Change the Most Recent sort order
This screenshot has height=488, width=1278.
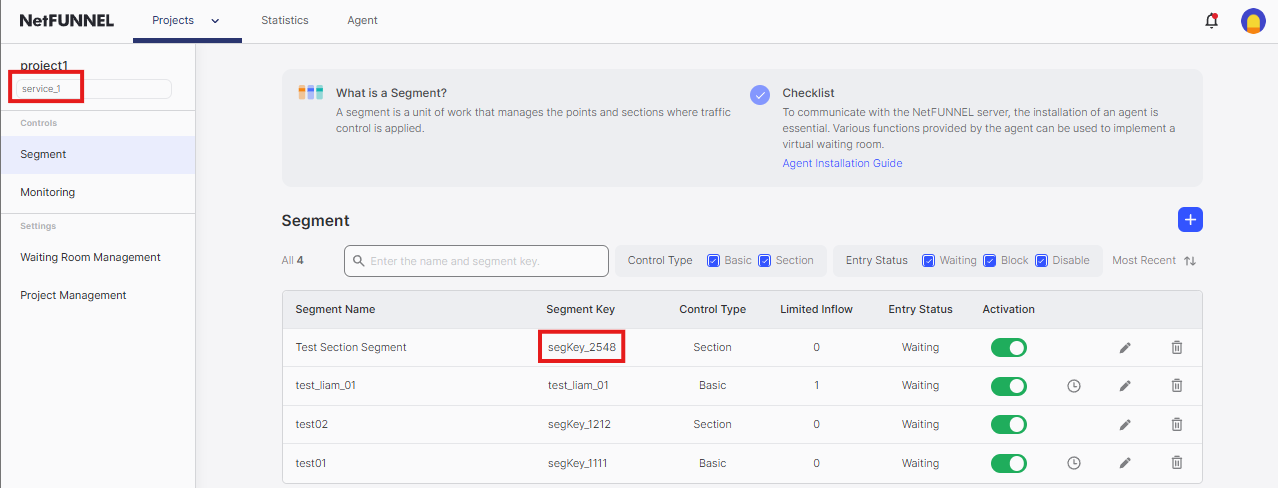pyautogui.click(x=1154, y=260)
